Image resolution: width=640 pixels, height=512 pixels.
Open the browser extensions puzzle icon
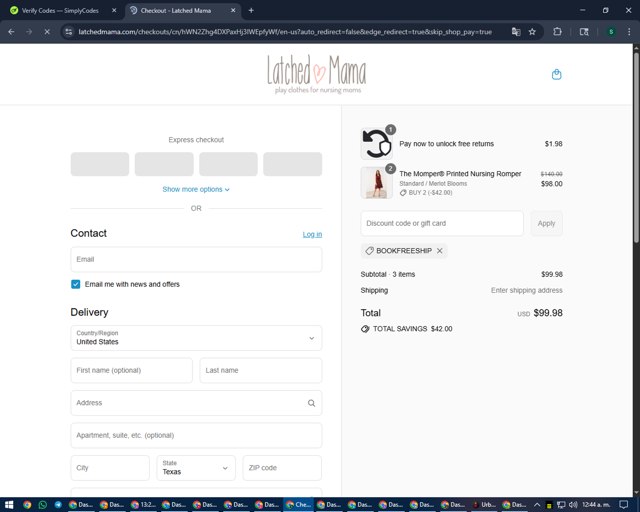point(557,32)
